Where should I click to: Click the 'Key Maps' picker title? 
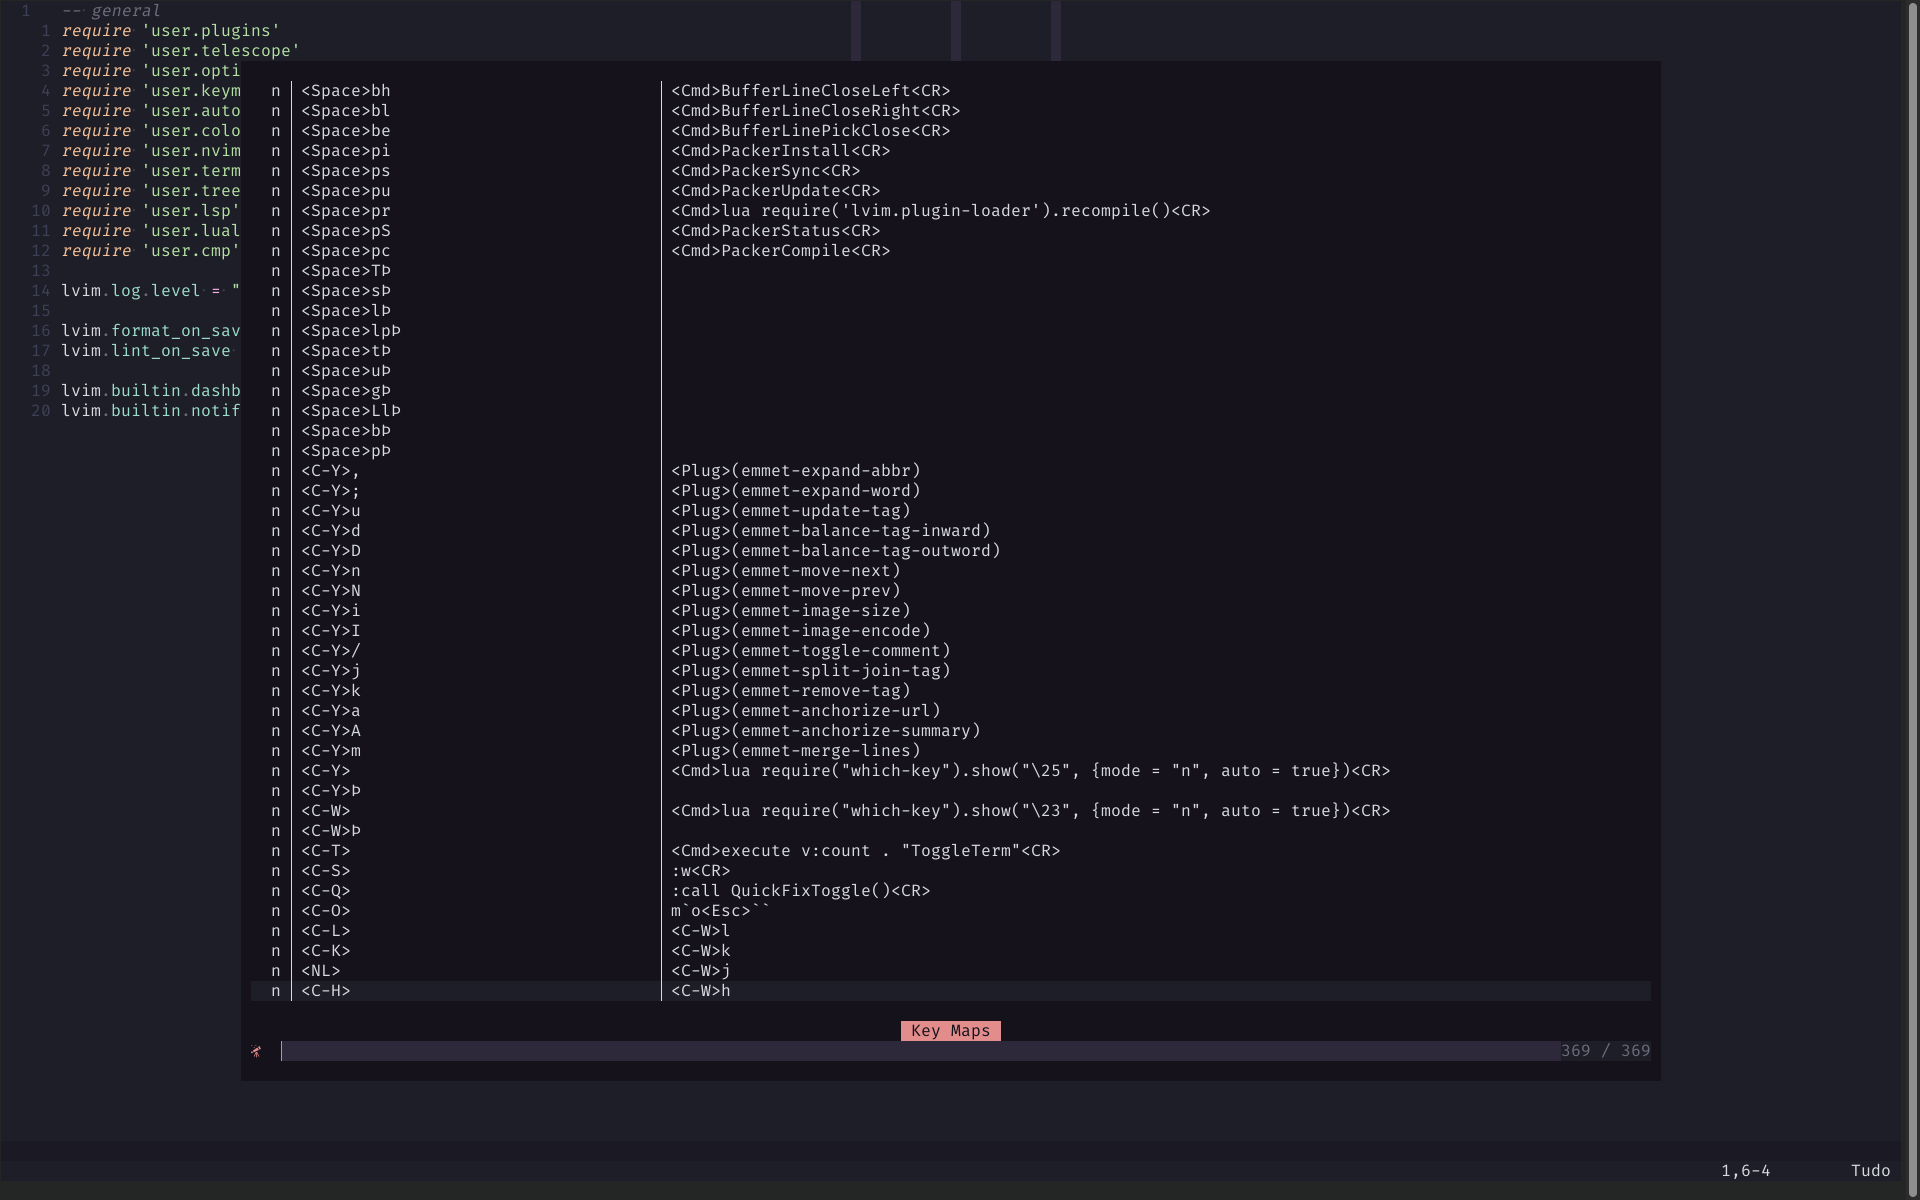coord(949,1030)
